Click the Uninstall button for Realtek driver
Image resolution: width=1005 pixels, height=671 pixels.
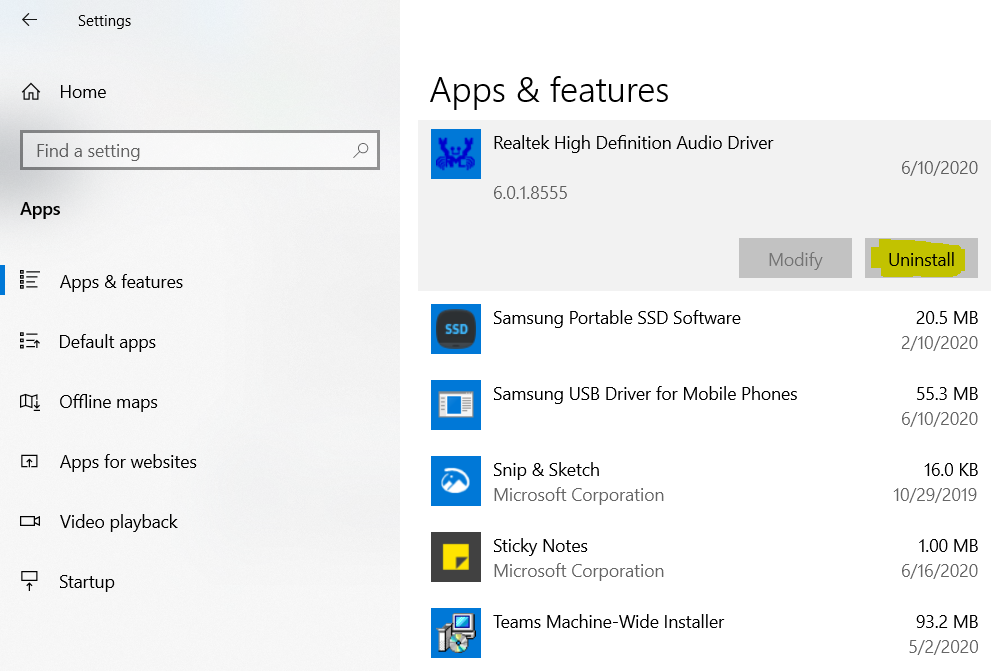[x=921, y=258]
